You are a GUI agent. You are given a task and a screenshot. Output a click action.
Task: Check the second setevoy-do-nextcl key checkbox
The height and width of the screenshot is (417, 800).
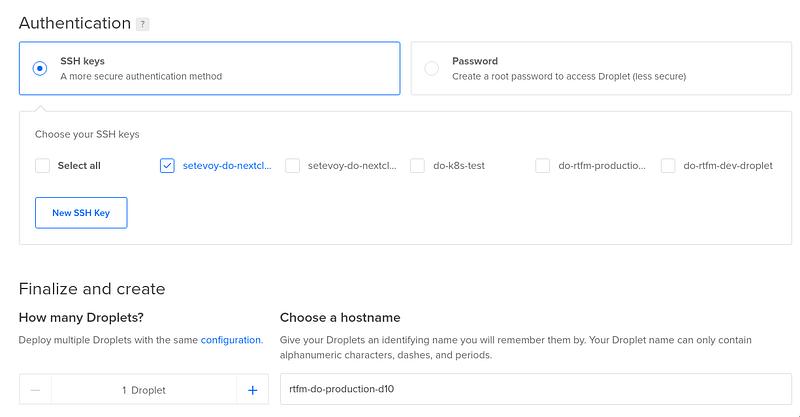[x=292, y=166]
